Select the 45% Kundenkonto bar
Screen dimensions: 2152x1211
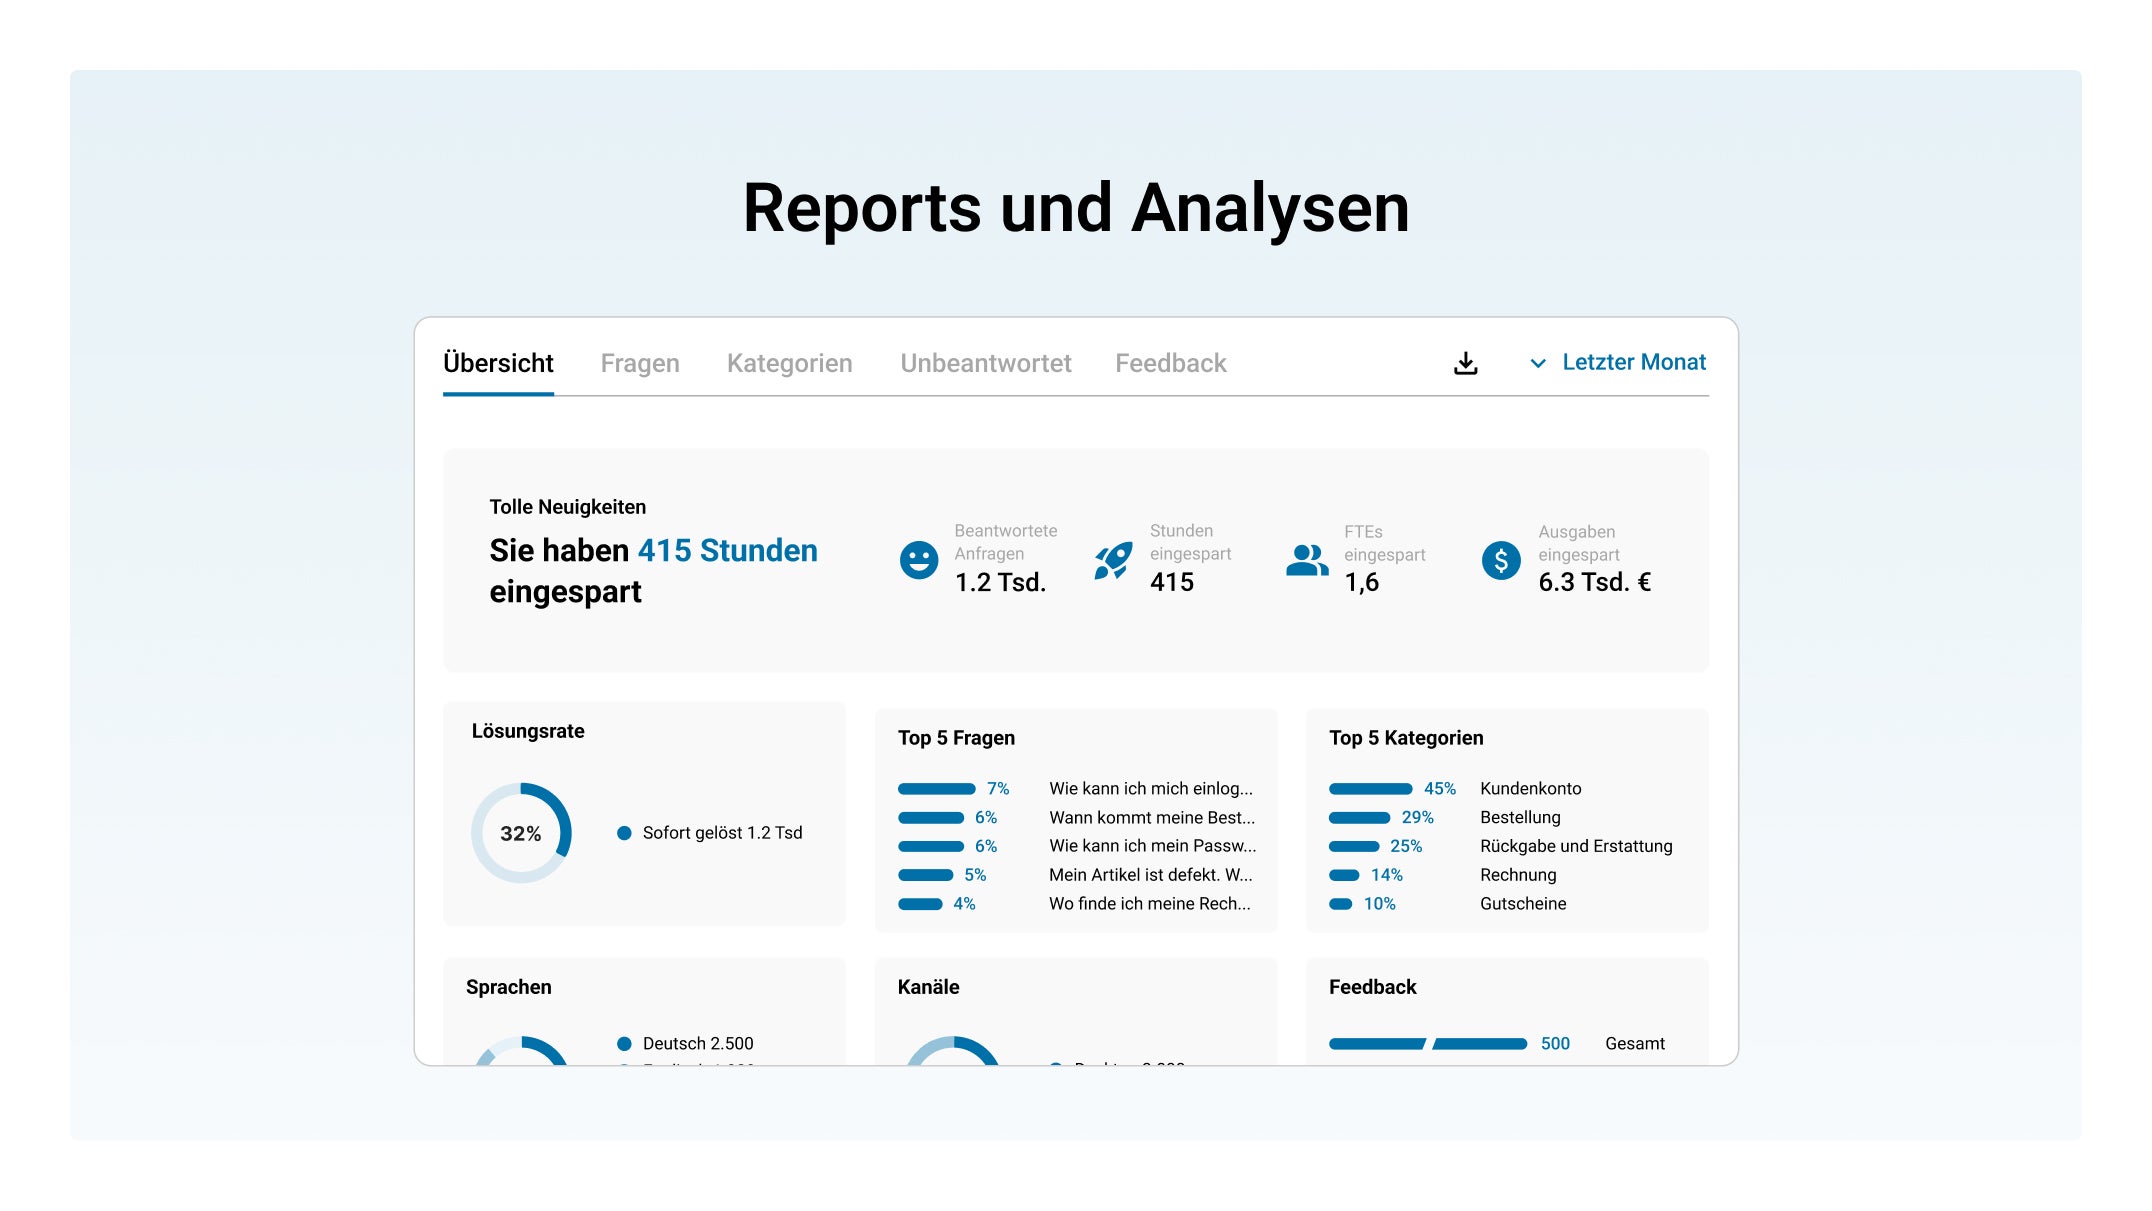(1370, 789)
